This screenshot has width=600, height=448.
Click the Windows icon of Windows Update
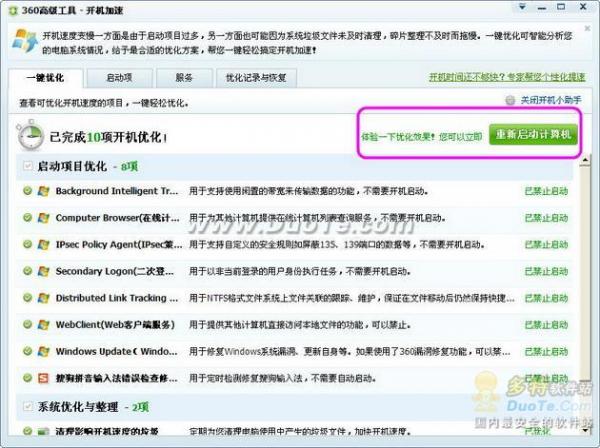43,351
